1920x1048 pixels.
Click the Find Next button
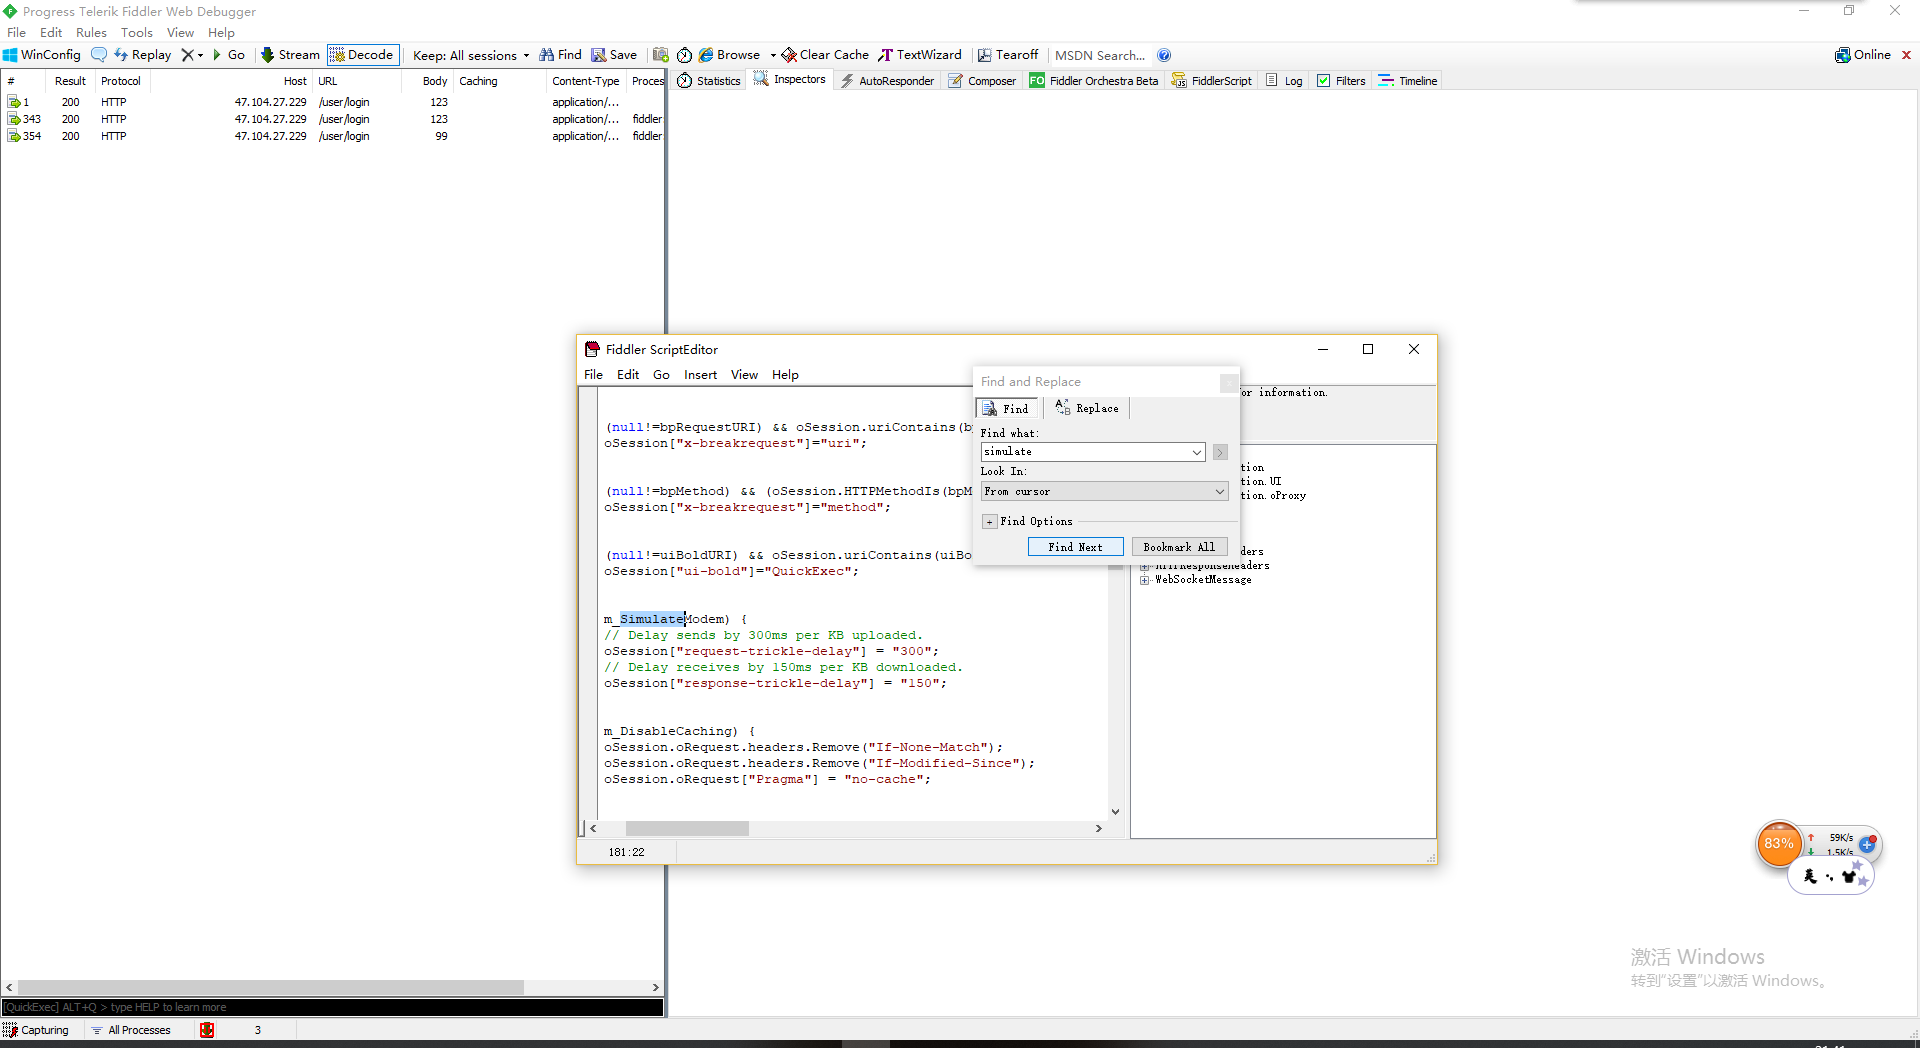point(1075,547)
